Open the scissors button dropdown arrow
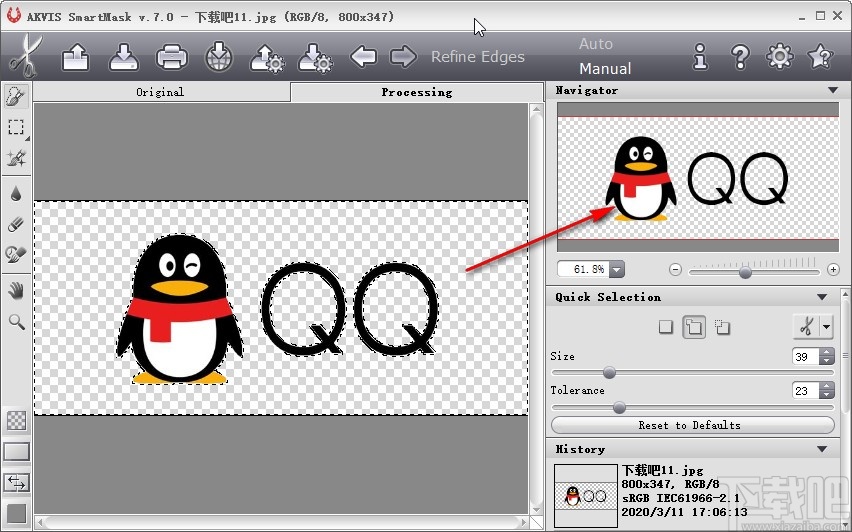 826,327
